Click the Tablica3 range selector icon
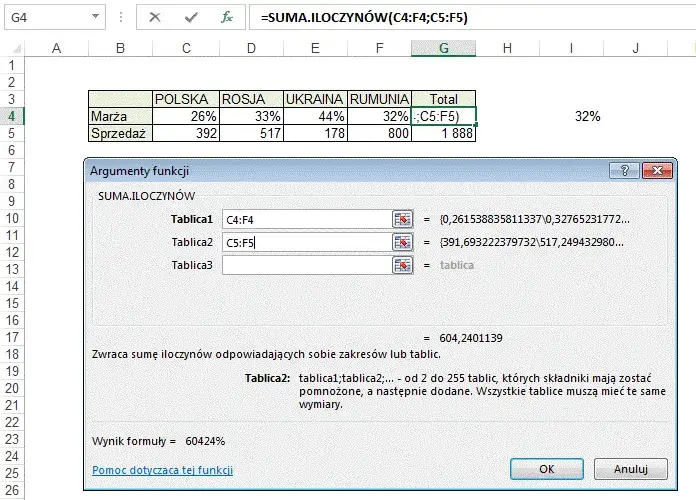Image resolution: width=696 pixels, height=500 pixels. tap(402, 265)
